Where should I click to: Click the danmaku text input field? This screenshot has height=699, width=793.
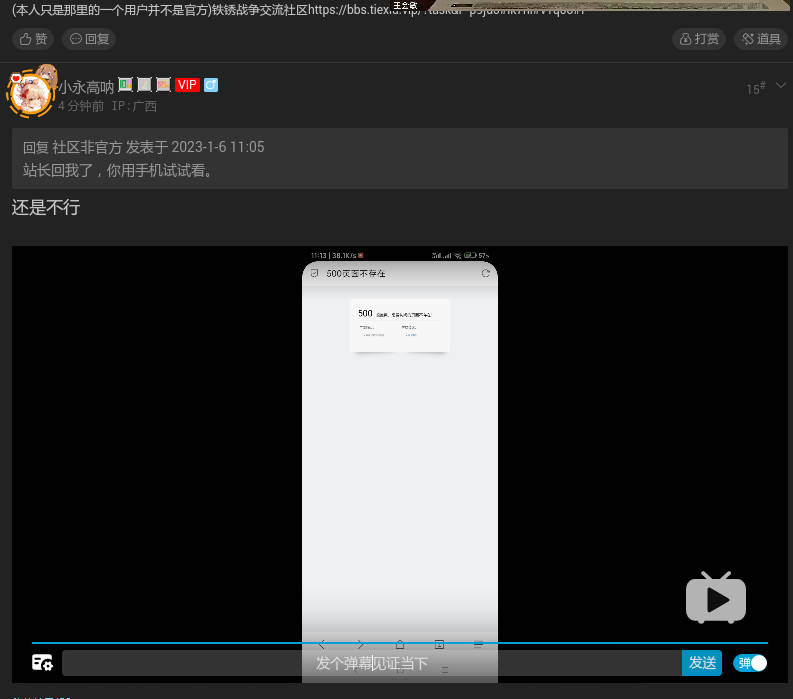[x=371, y=663]
